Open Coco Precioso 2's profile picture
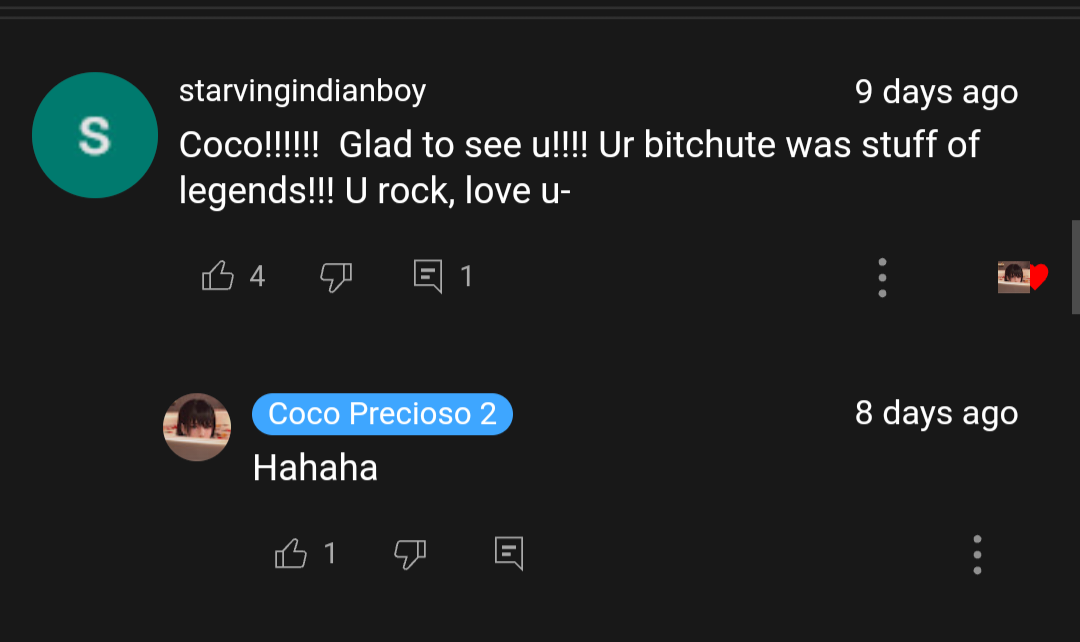 [197, 427]
